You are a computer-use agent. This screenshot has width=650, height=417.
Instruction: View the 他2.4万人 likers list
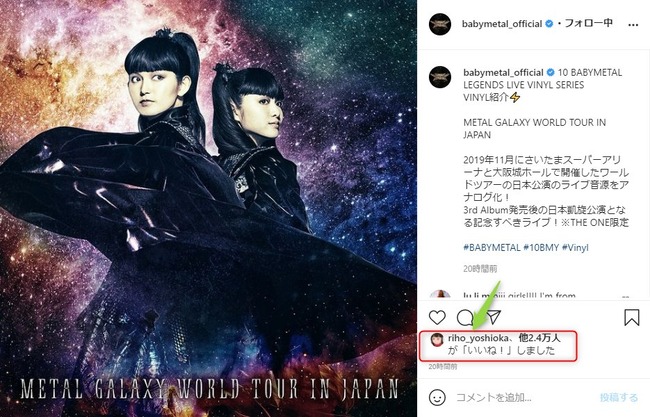(x=539, y=338)
